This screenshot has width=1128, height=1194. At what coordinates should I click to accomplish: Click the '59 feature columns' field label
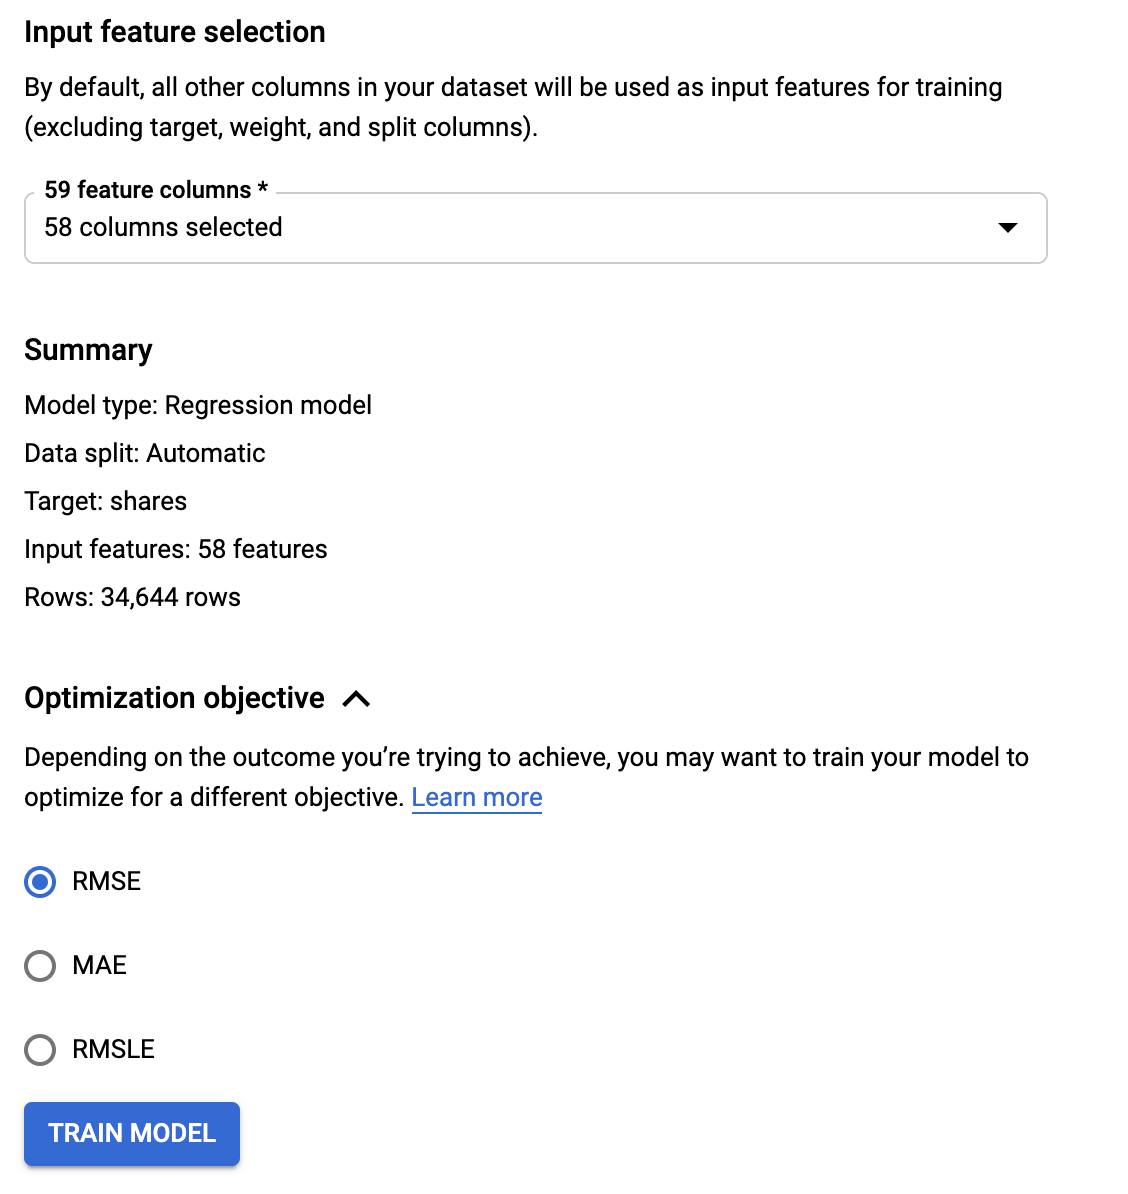156,190
